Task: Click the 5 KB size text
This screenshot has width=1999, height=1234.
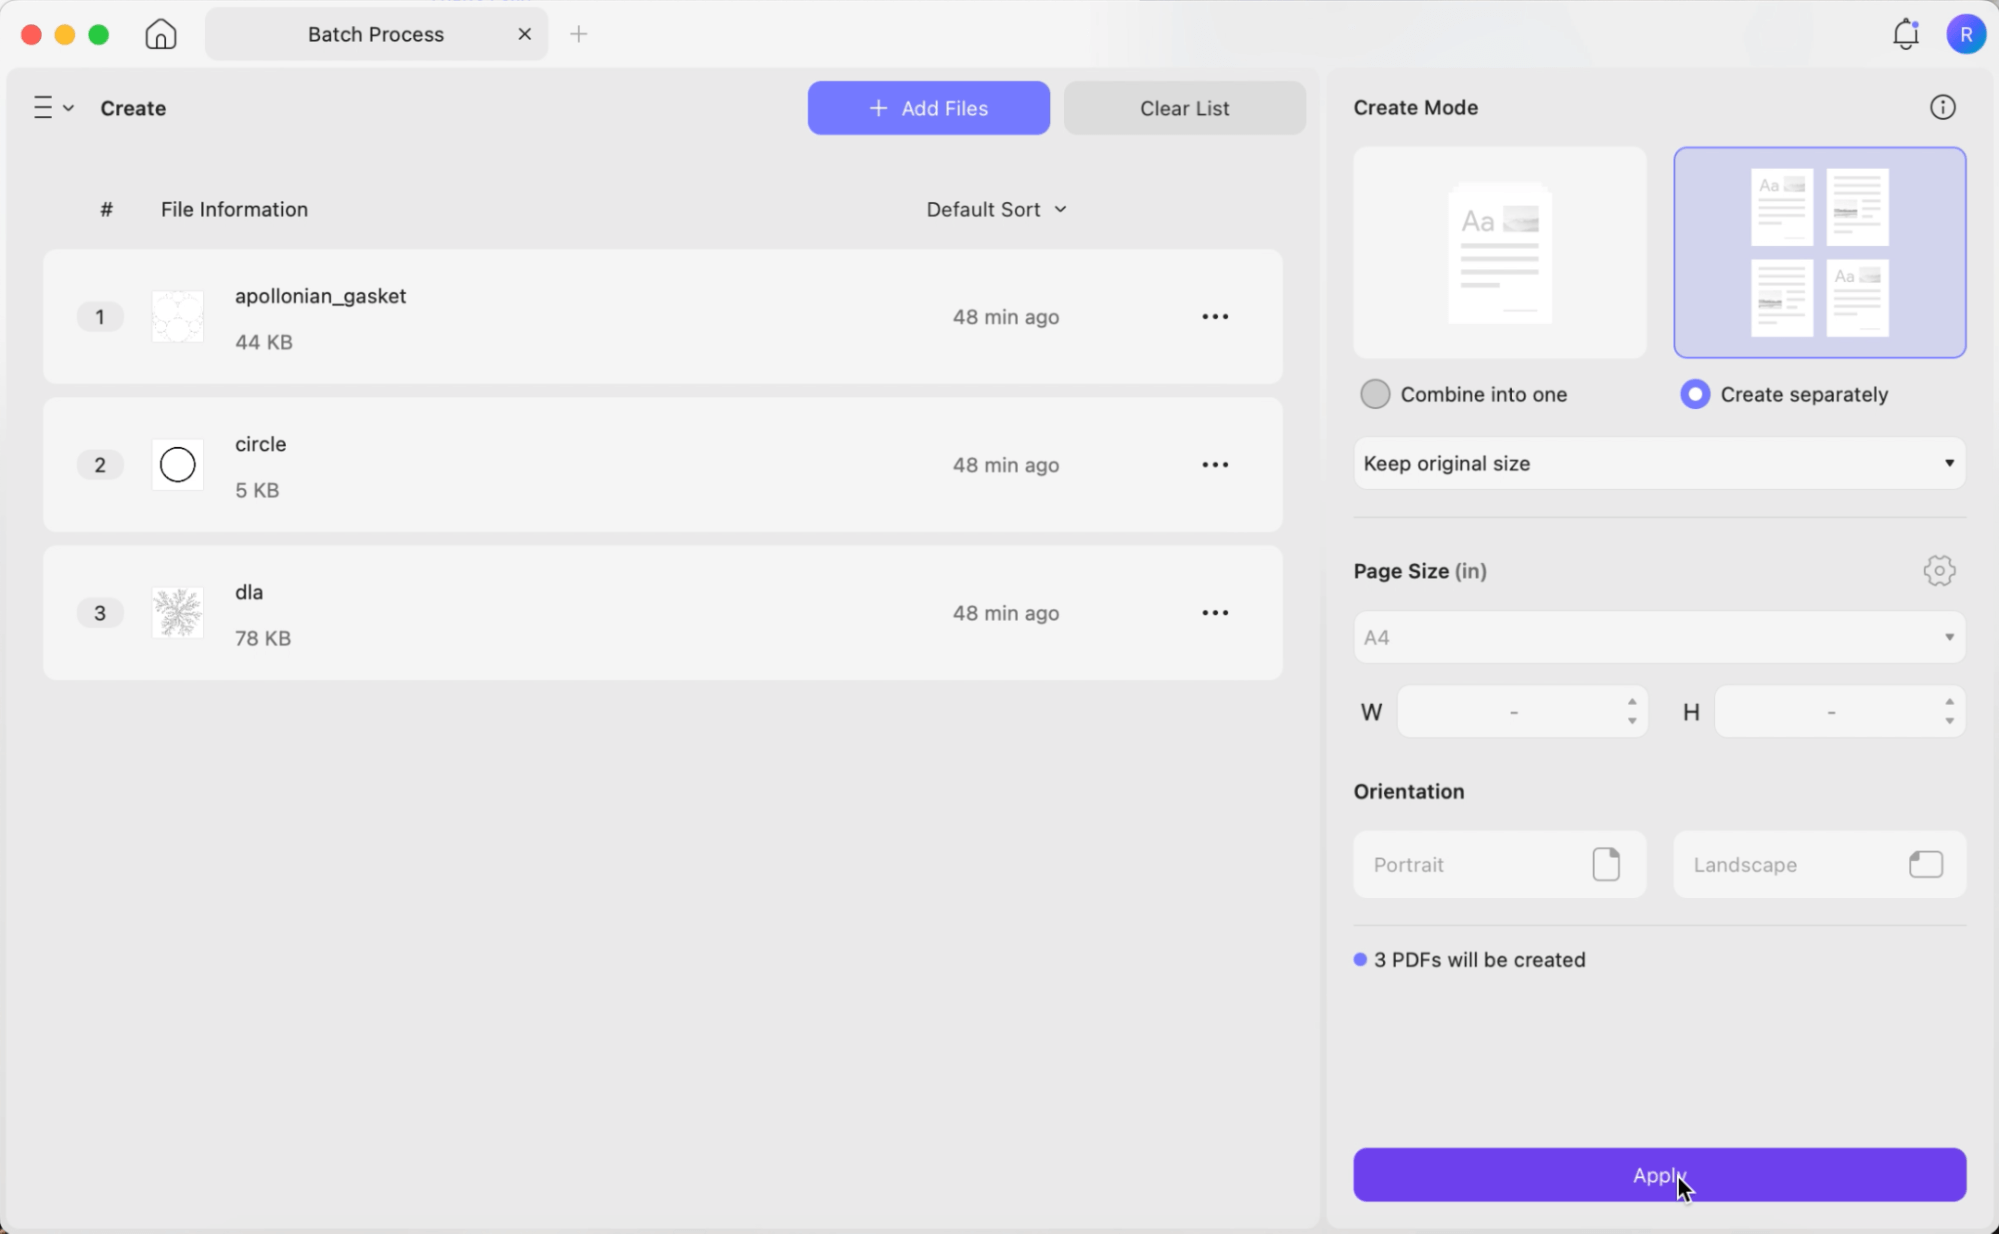Action: [x=257, y=490]
